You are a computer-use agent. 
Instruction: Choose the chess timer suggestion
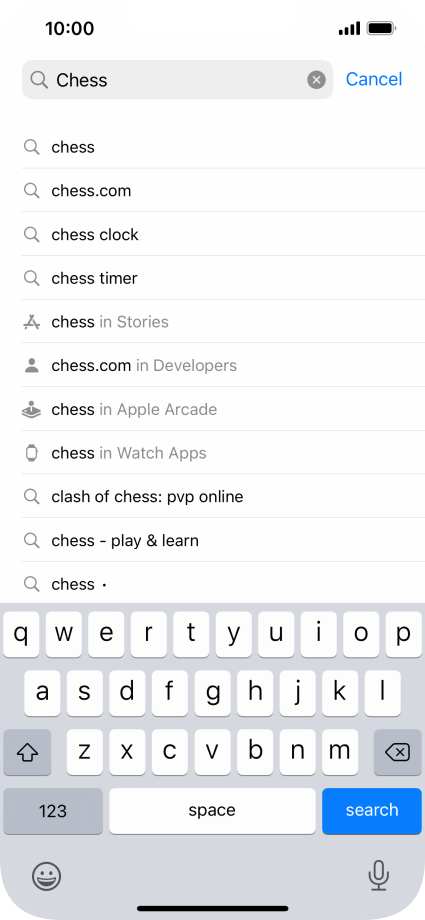223,278
